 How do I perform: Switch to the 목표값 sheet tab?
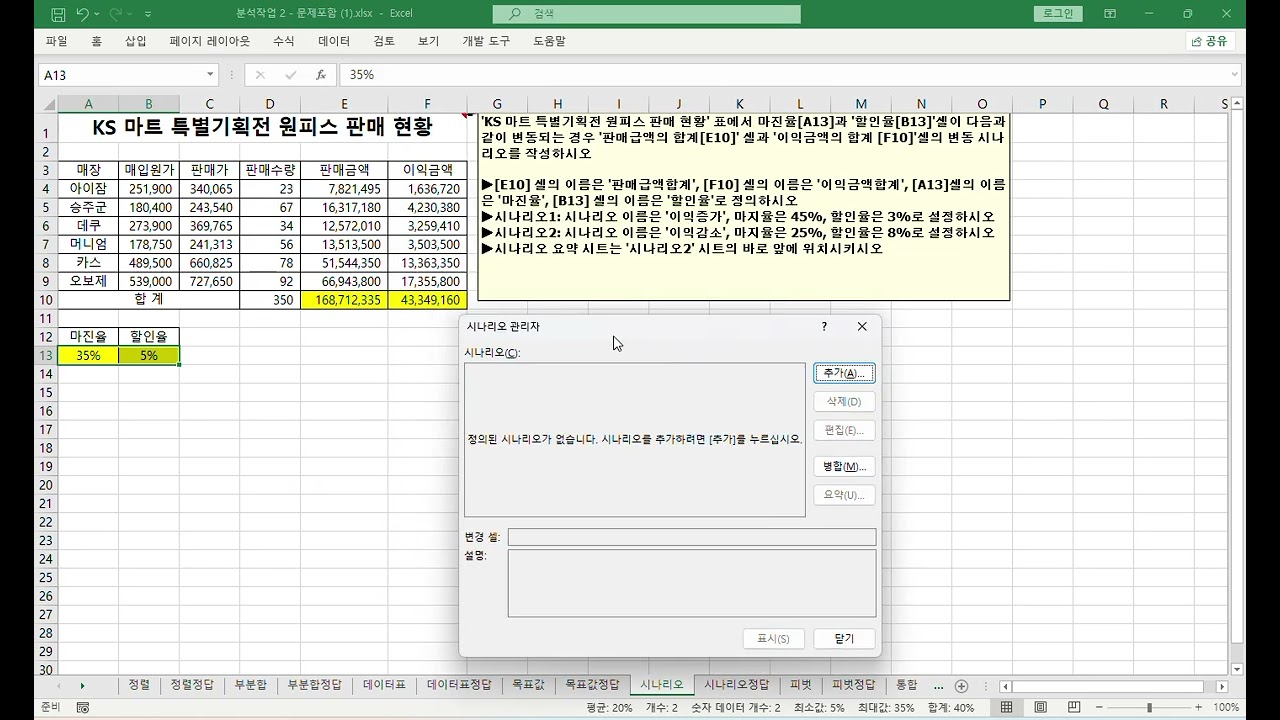tap(527, 685)
